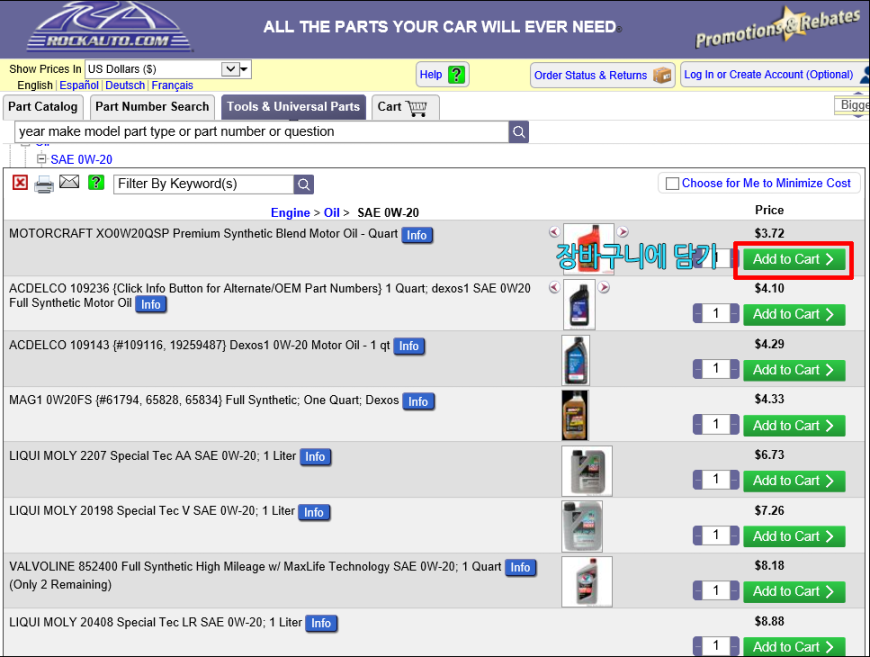
Task: Click the quantity field for Liqui Moly 20198
Action: coord(716,535)
